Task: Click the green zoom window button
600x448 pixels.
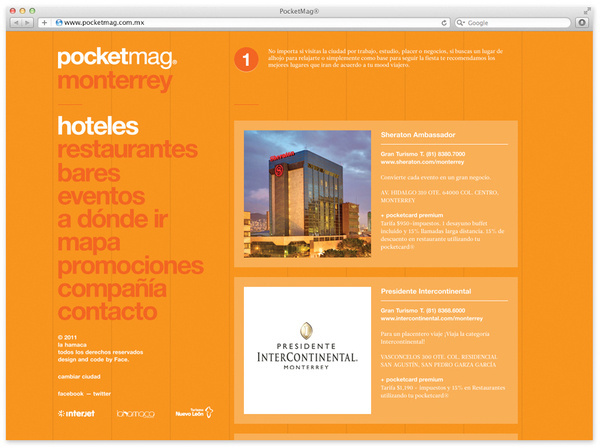Action: (x=32, y=11)
